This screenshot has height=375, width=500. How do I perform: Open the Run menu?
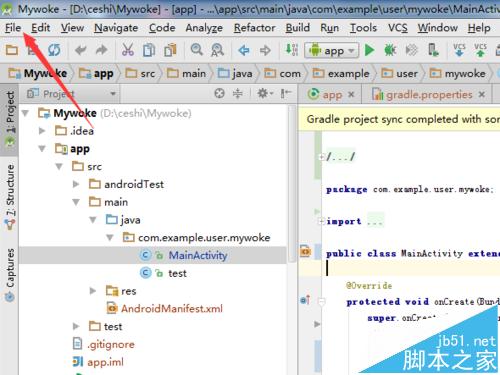tap(329, 28)
